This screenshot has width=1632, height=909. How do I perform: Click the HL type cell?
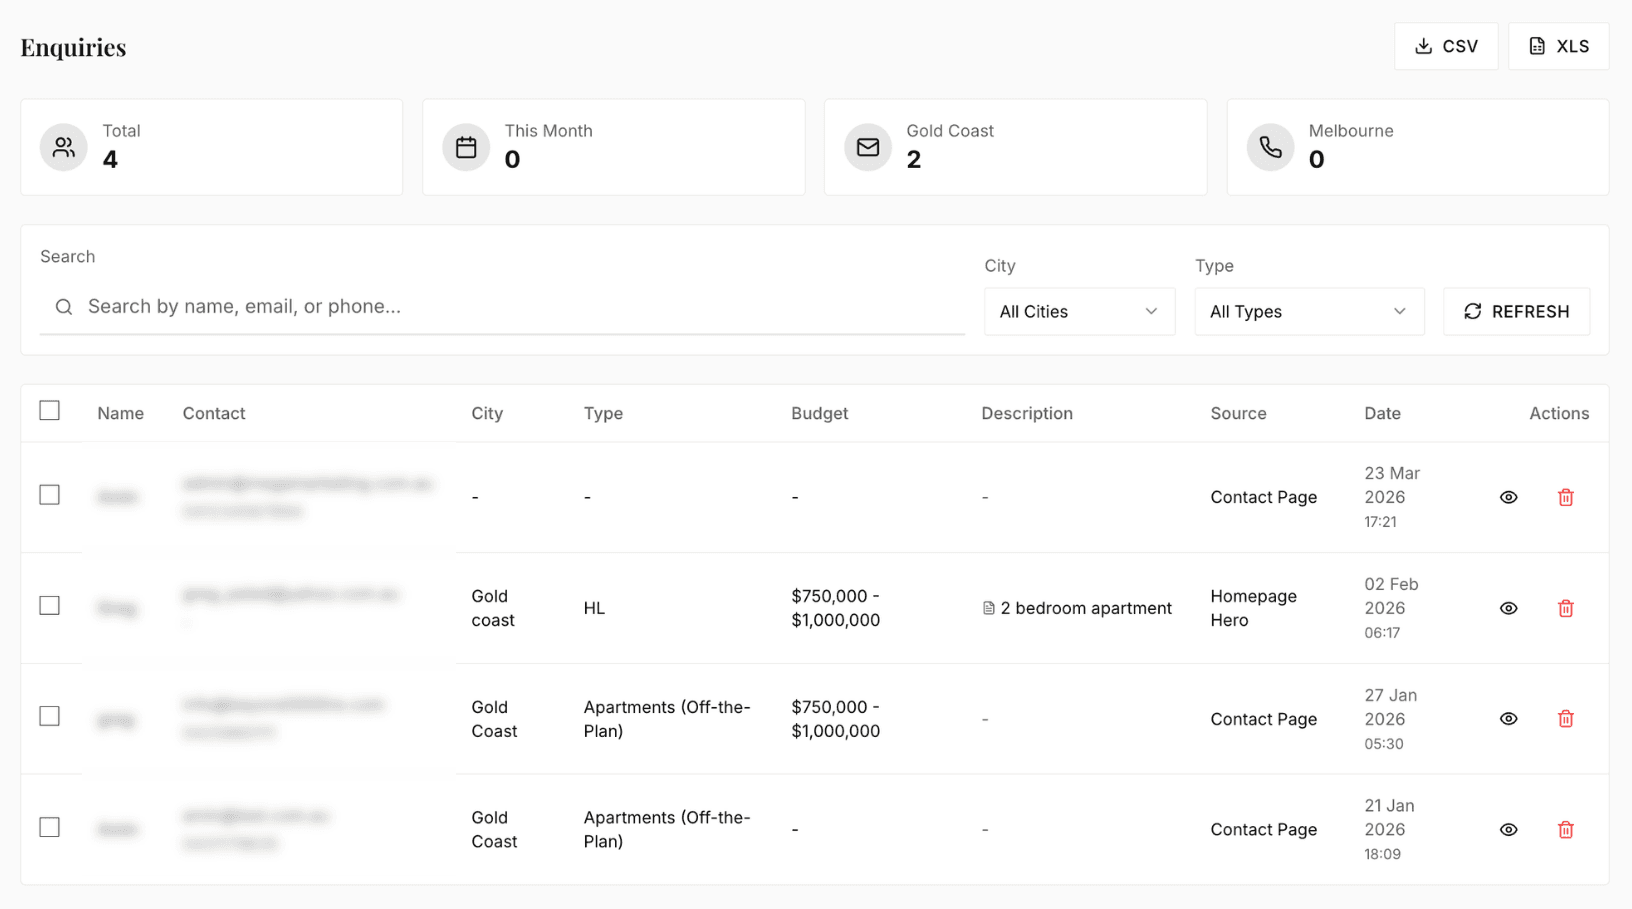pos(594,608)
